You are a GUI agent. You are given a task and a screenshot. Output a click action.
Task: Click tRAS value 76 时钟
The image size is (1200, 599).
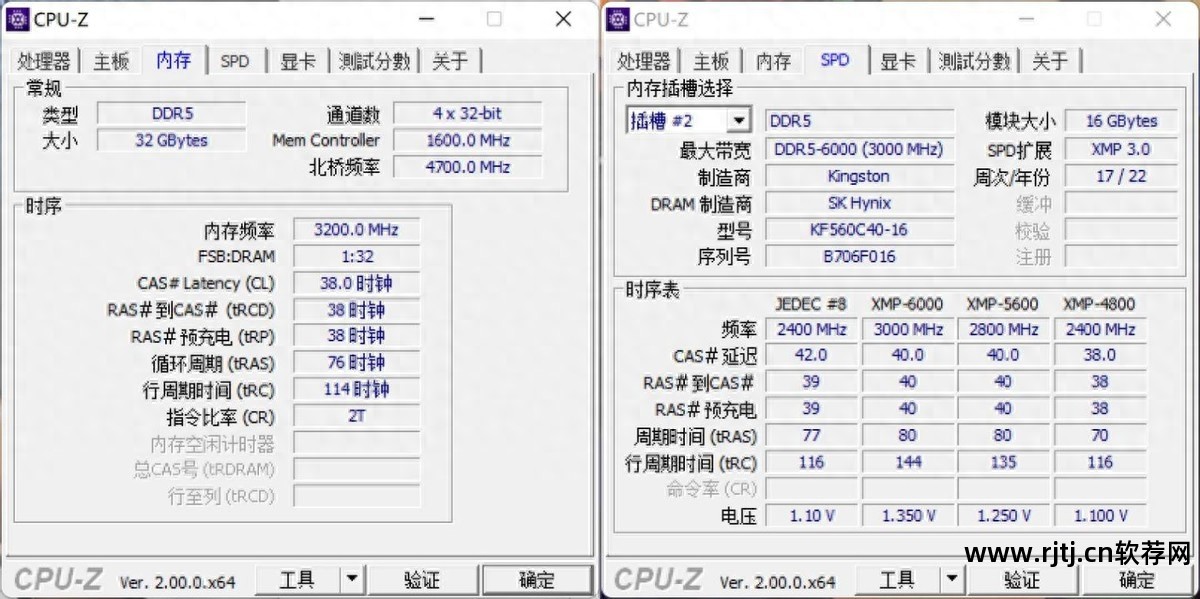357,363
